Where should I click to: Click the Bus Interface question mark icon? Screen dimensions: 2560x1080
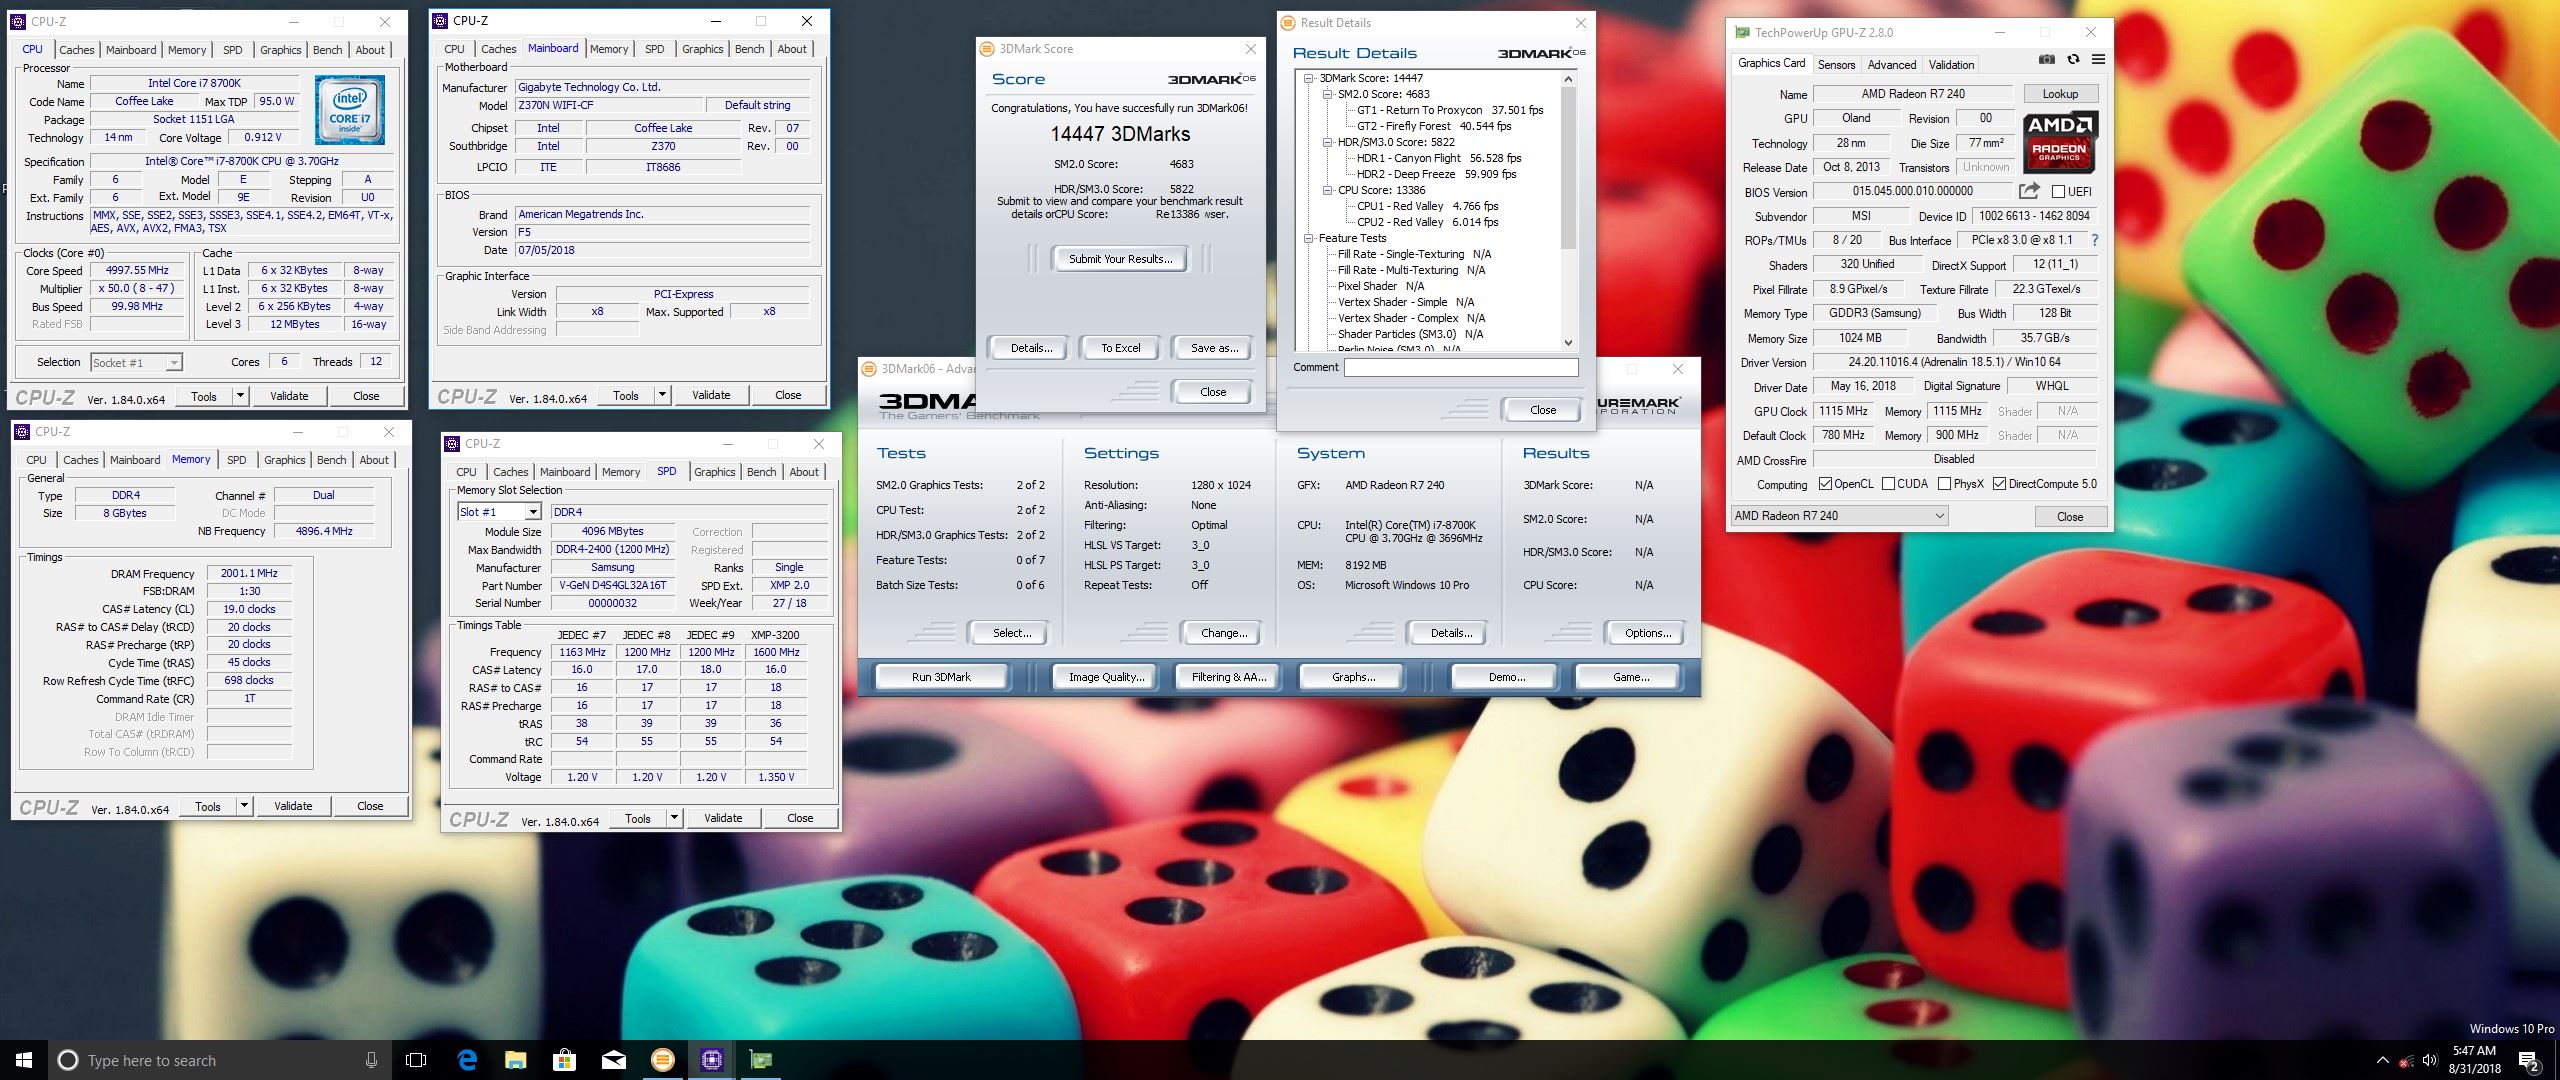(x=2094, y=240)
